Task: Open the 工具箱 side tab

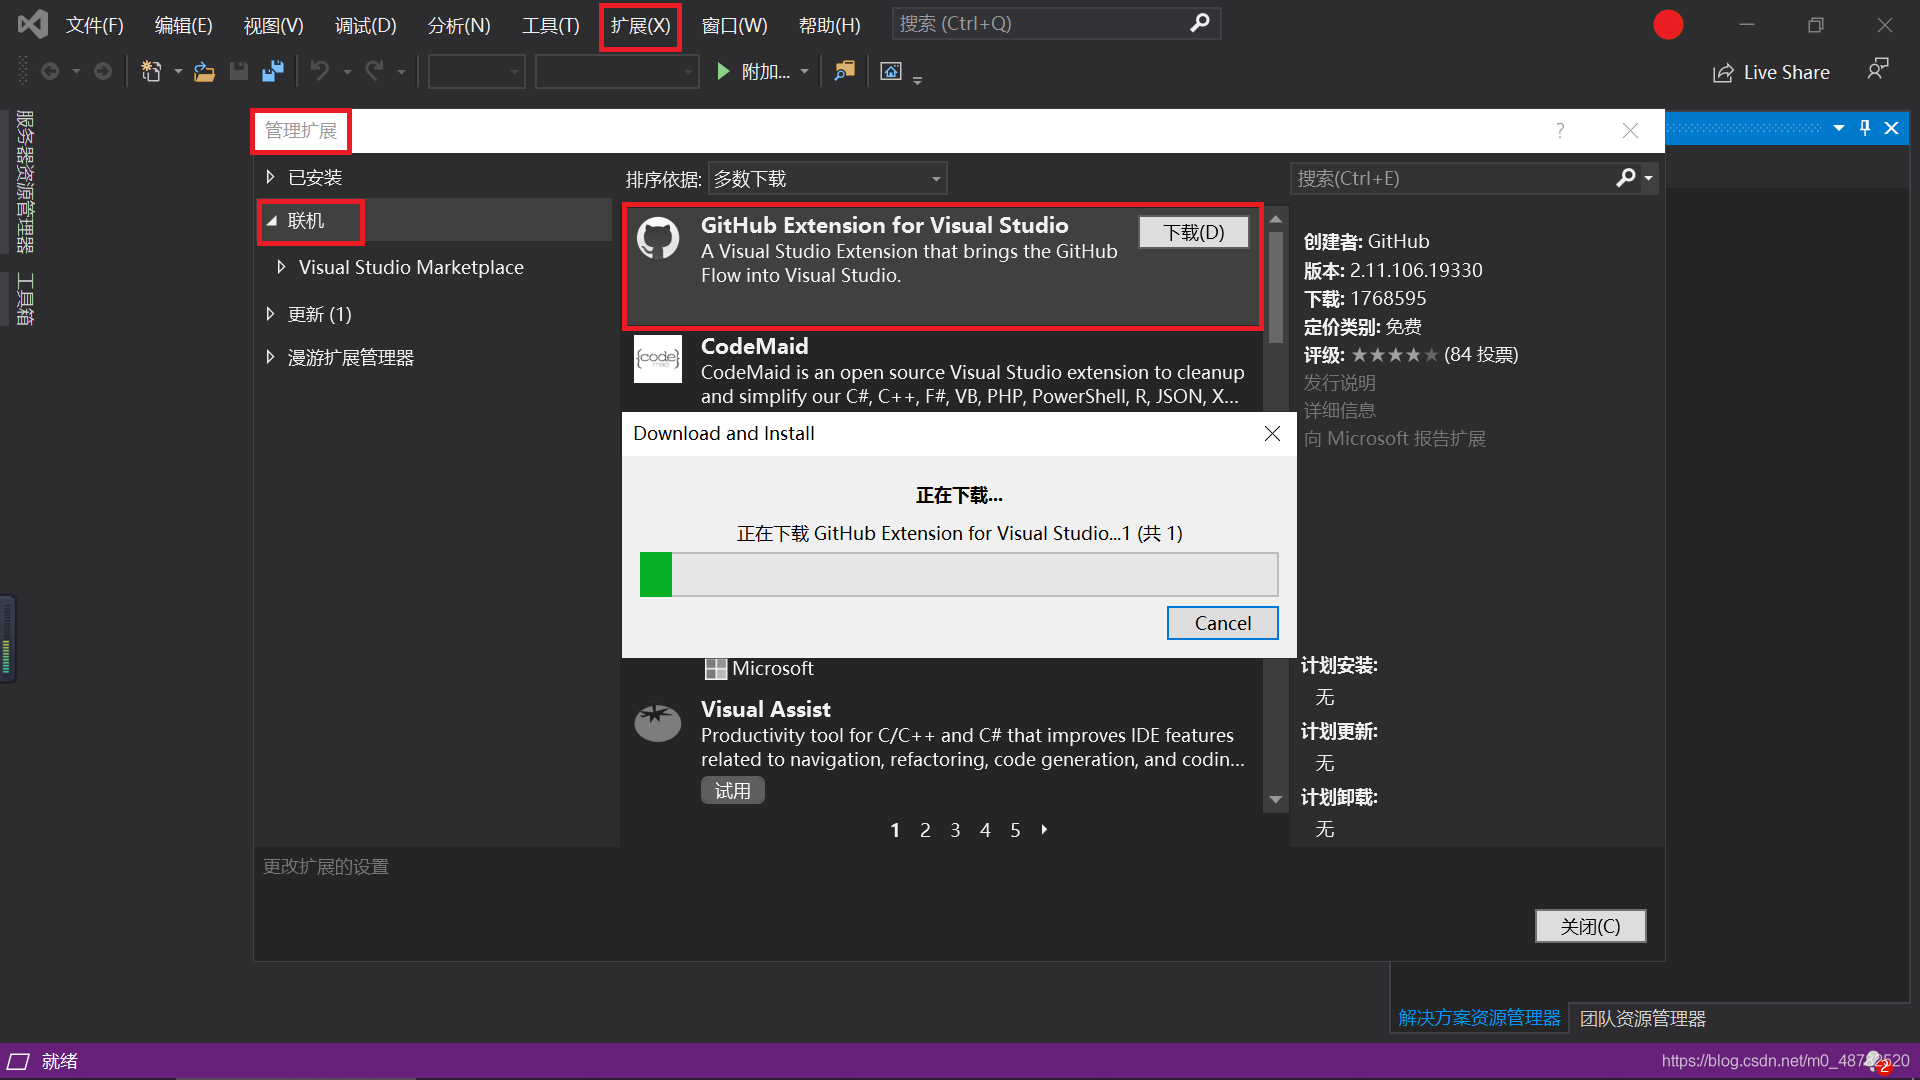Action: (x=24, y=299)
